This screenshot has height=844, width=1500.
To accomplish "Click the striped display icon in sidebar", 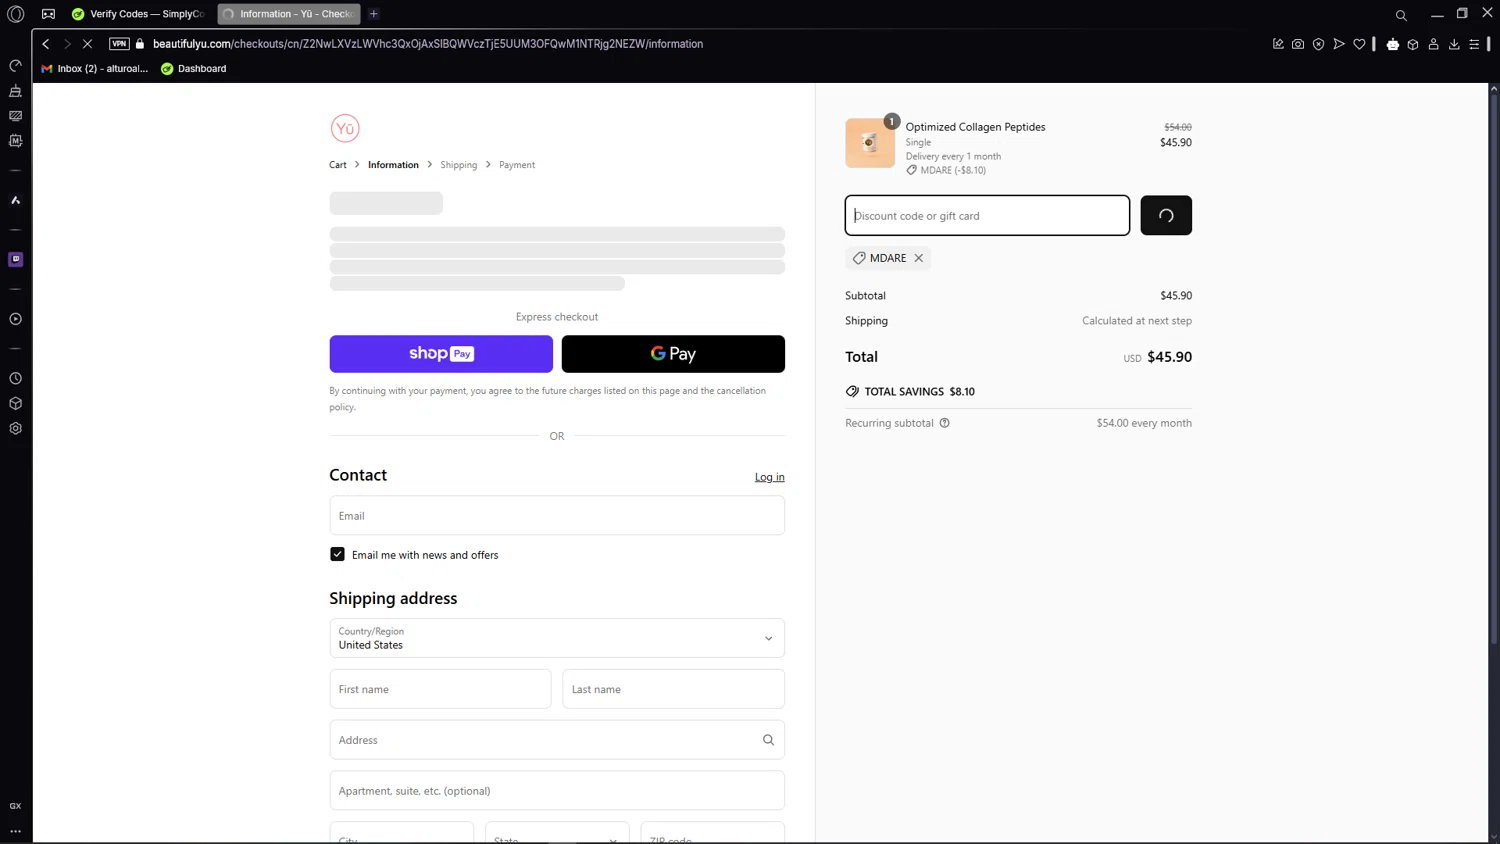I will pyautogui.click(x=15, y=116).
